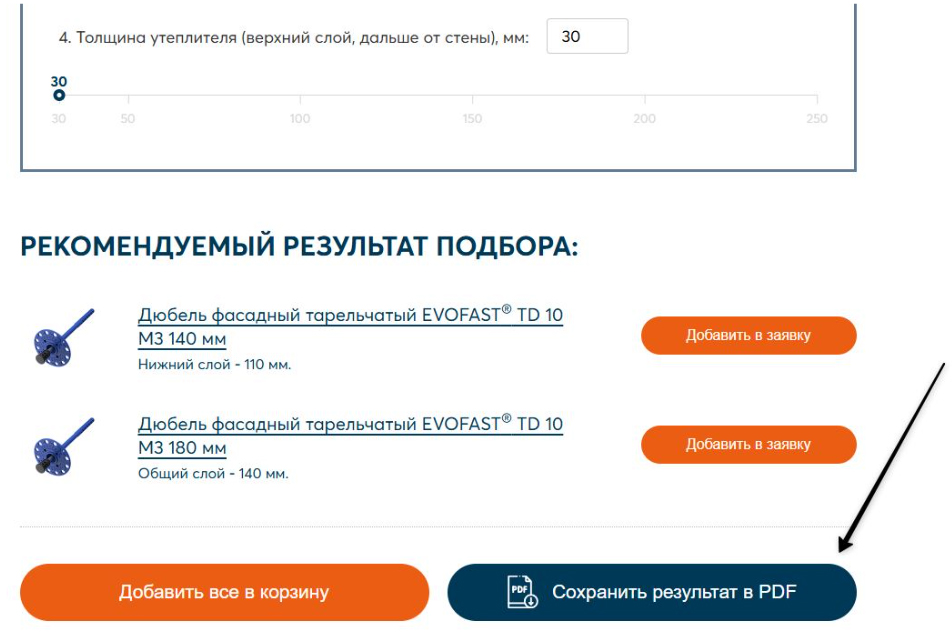Click the 'Общий слой - 140 мм' note
This screenshot has width=952, height=643.
tap(213, 474)
